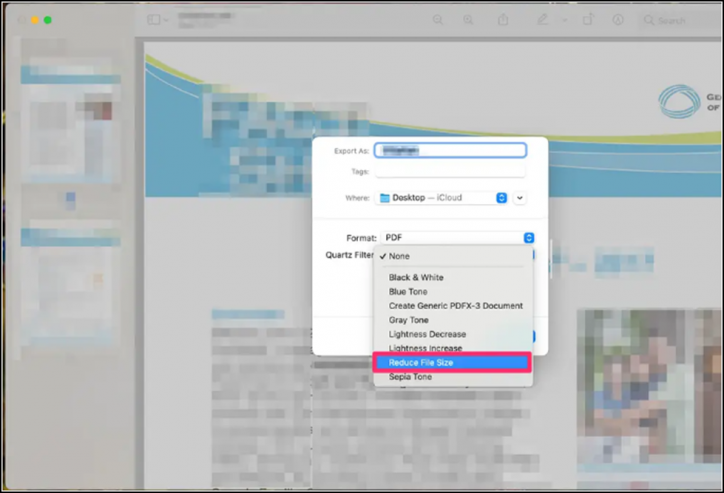724x493 pixels.
Task: Open the sidebar view menu button
Action: pyautogui.click(x=157, y=20)
